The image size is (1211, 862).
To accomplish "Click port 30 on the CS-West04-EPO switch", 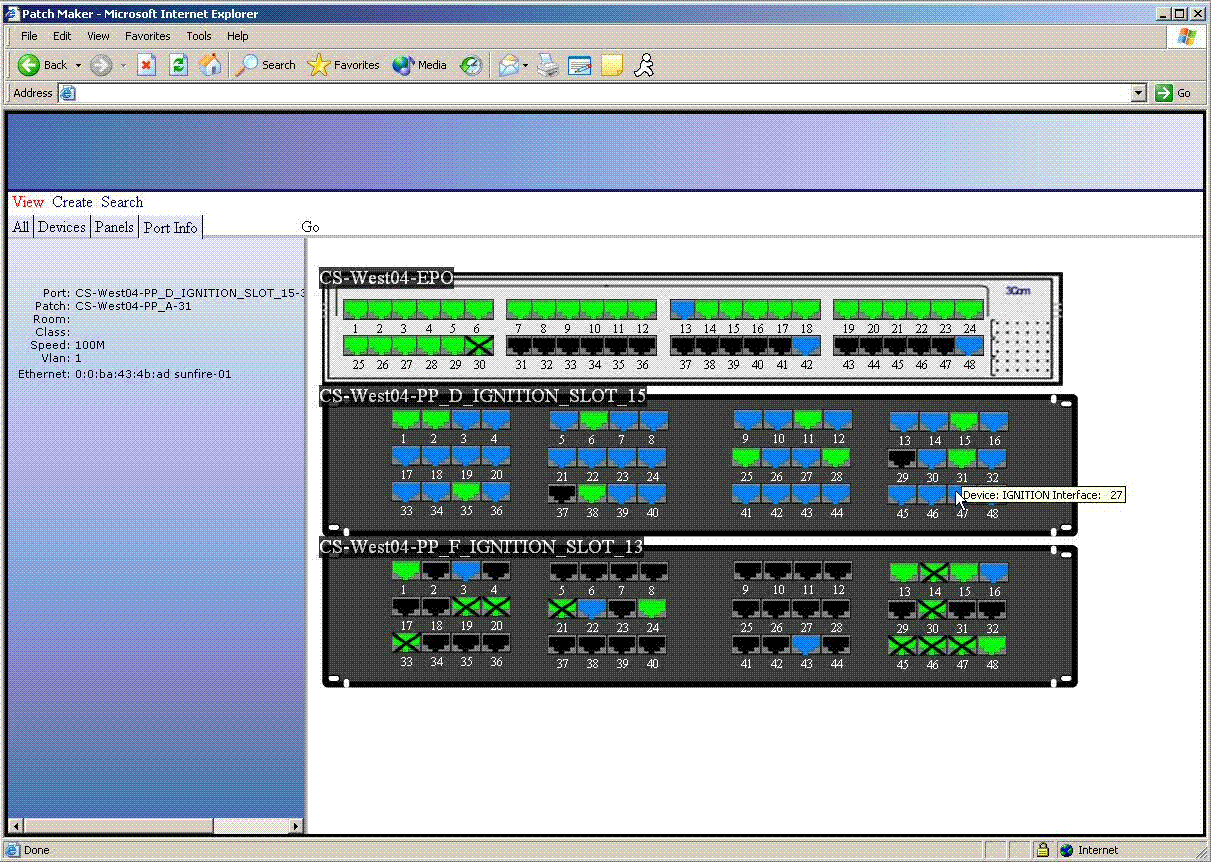I will 480,345.
